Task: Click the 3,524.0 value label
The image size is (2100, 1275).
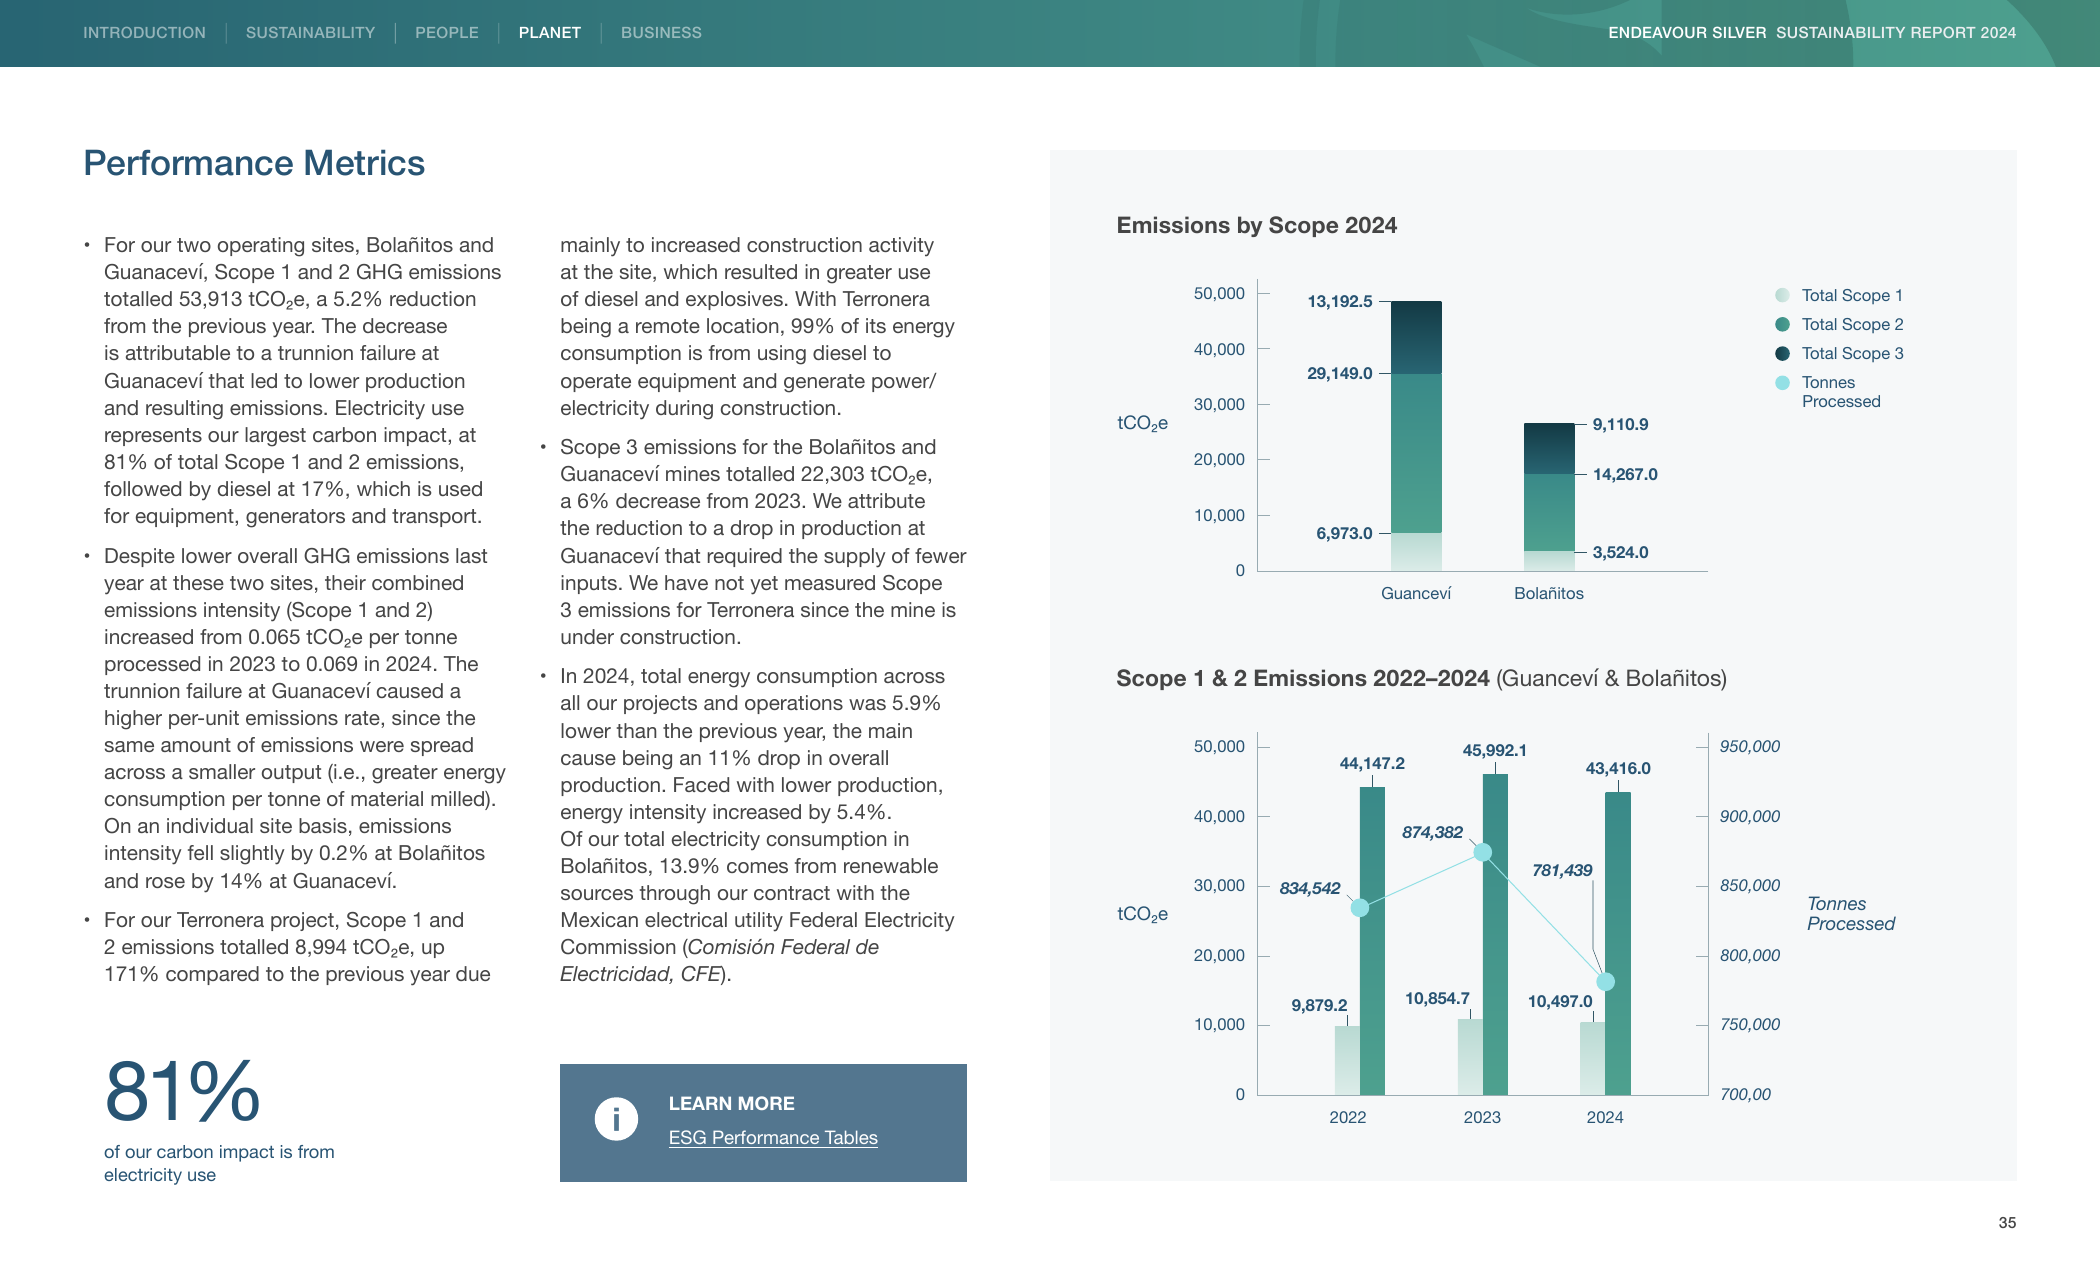Action: click(1620, 552)
